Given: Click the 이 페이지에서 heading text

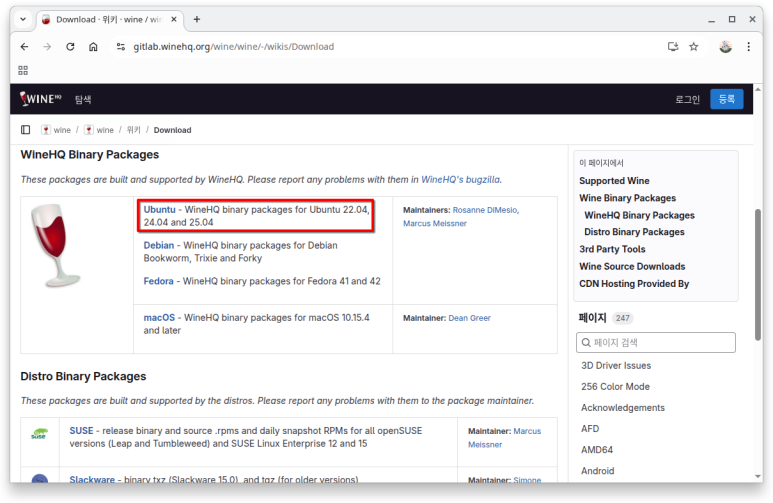Looking at the screenshot, I should [x=601, y=163].
